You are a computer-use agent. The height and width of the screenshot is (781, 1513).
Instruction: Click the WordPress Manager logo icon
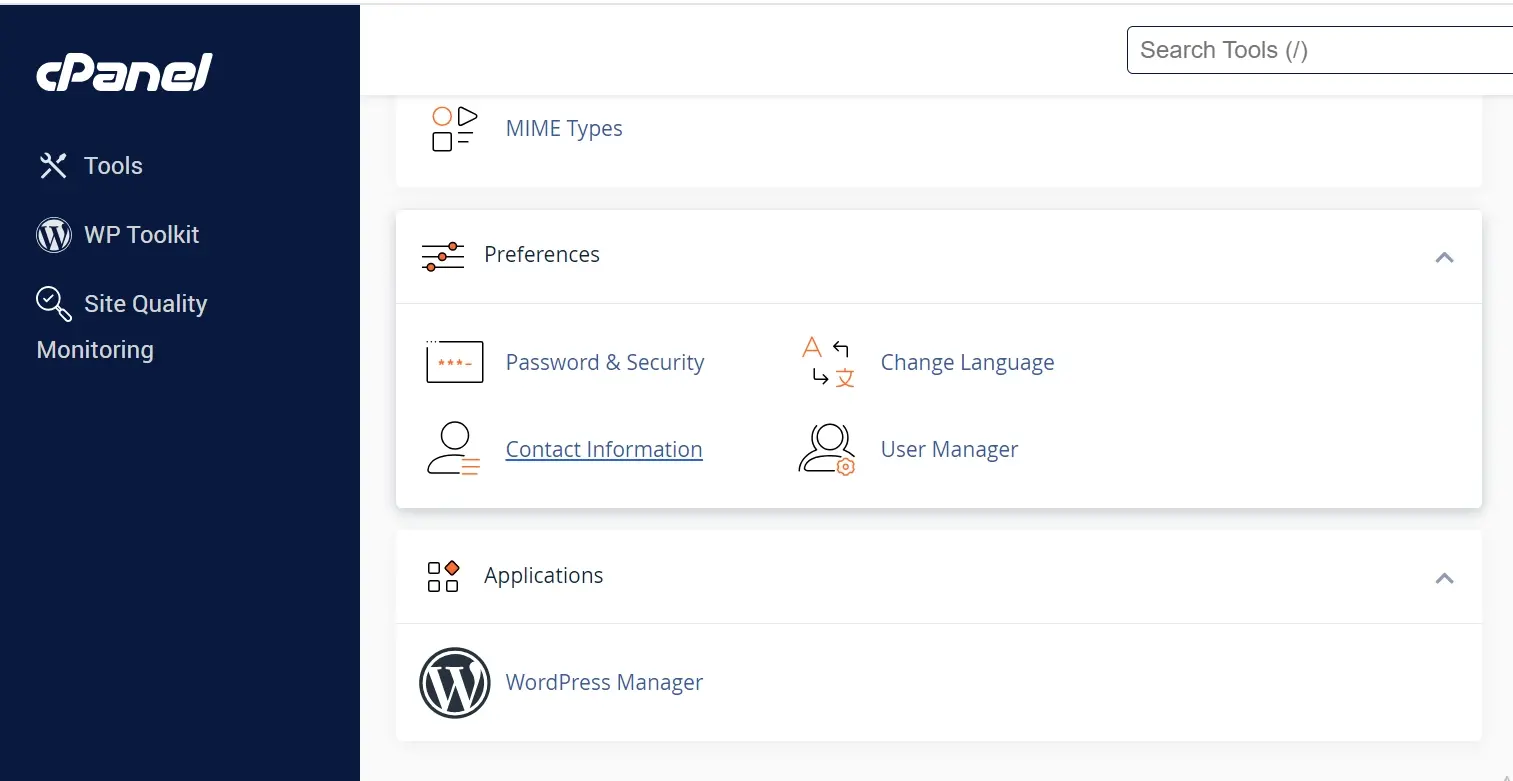pos(455,683)
